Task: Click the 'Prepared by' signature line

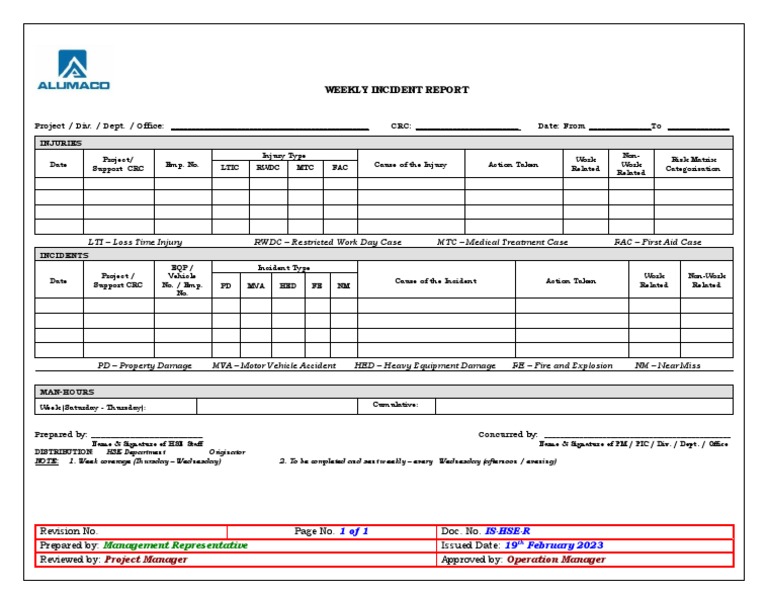Action: click(147, 435)
